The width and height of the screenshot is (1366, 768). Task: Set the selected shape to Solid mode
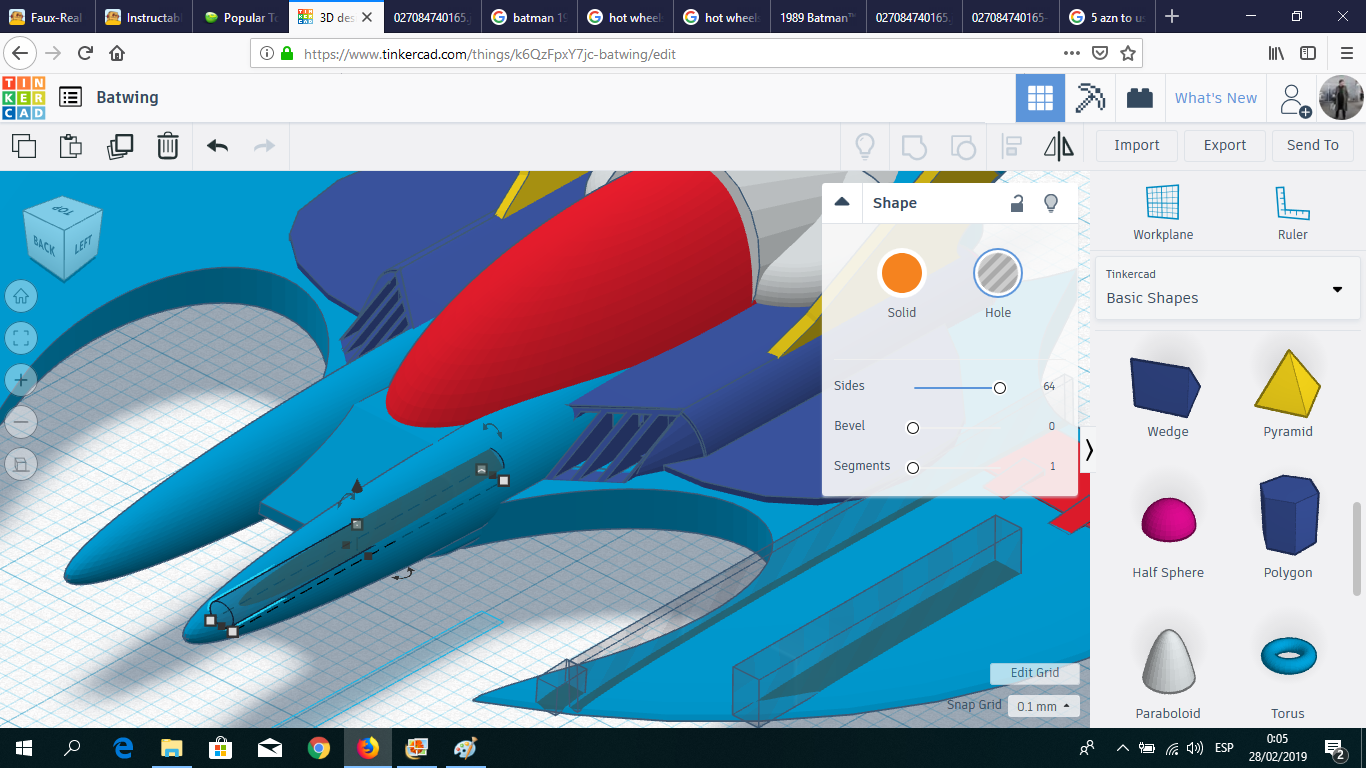[x=901, y=272]
